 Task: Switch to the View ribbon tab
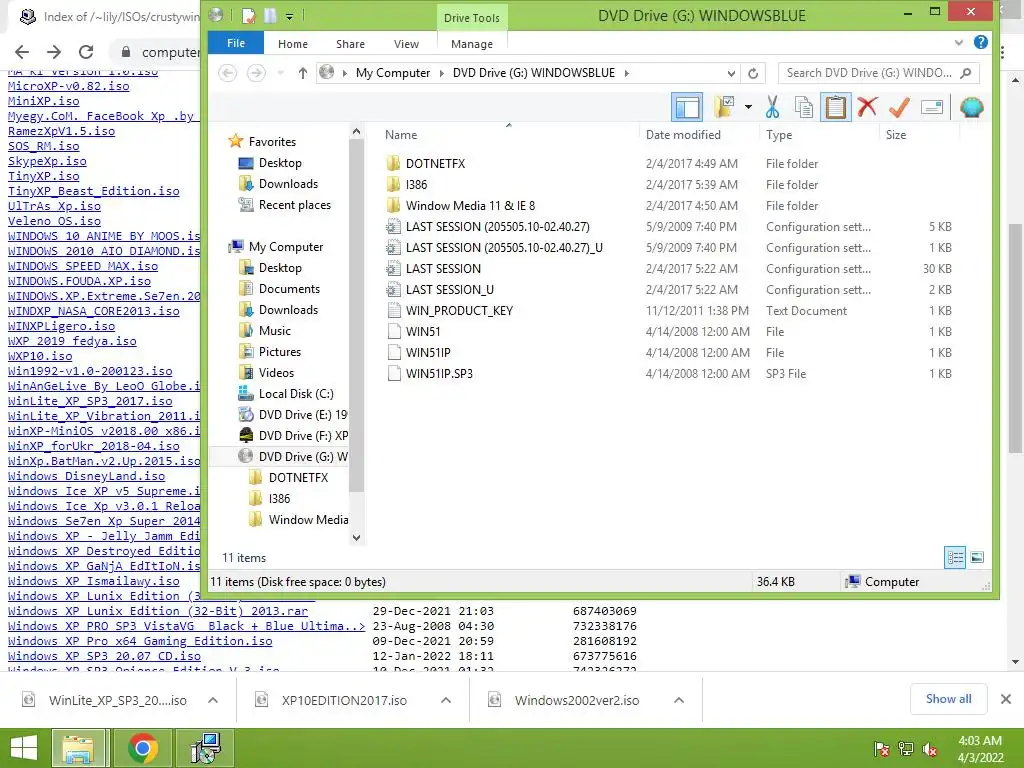pos(406,44)
